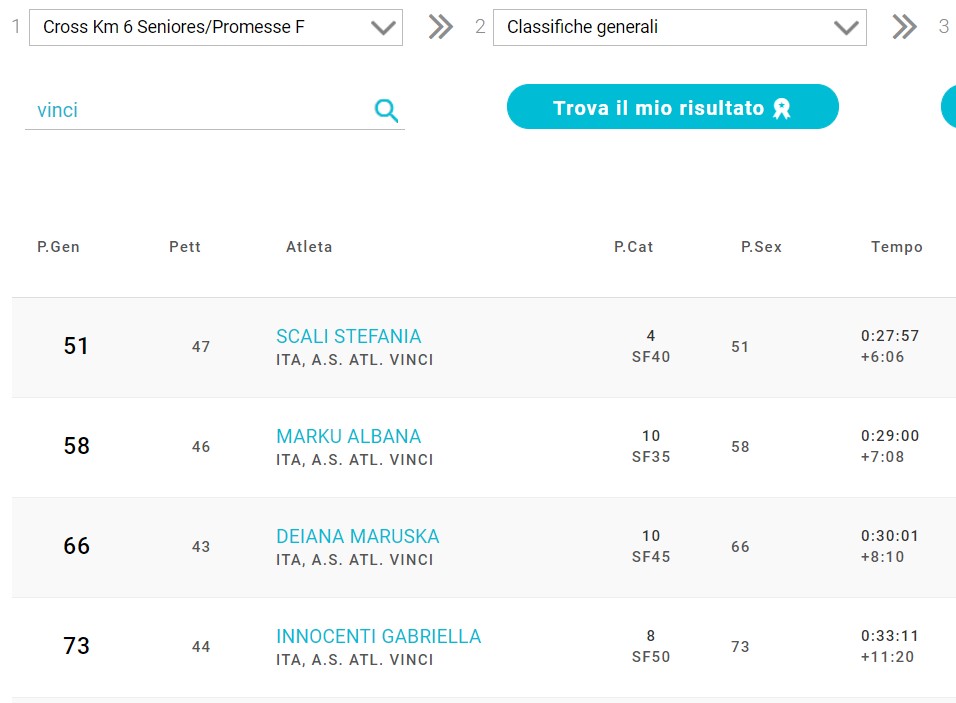Sort by Pett column header
The image size is (956, 703).
point(185,247)
